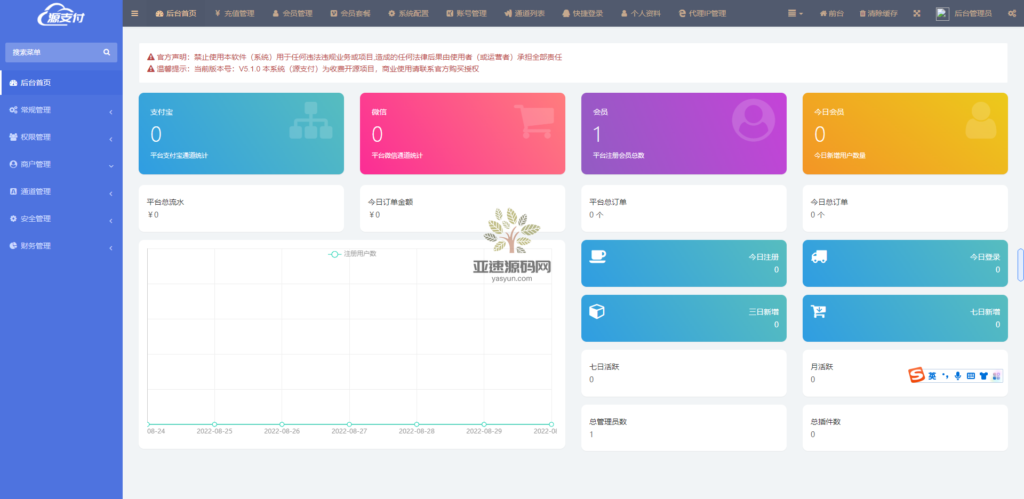The width and height of the screenshot is (1024, 499).
Task: Click the 平台总订单 stat panel
Action: [684, 208]
